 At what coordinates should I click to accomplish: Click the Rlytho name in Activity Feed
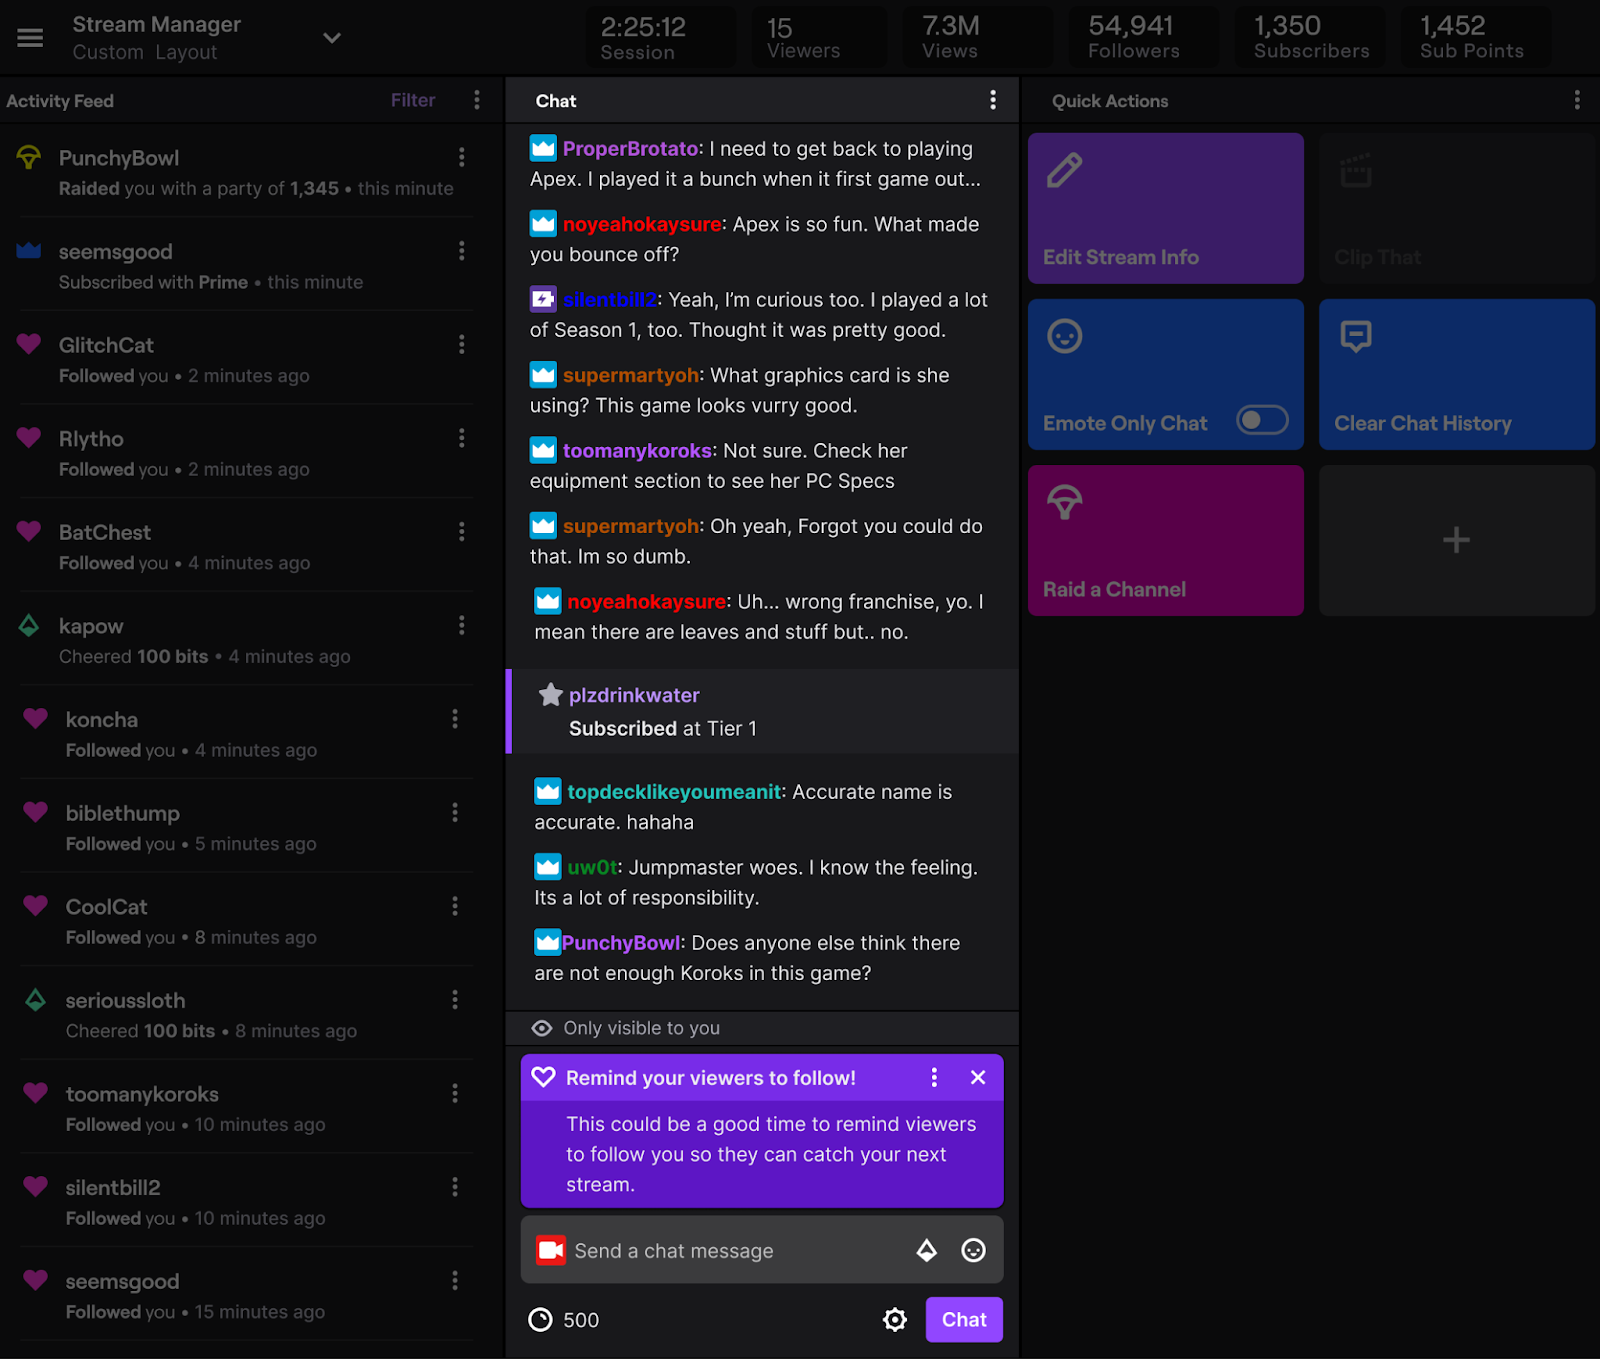pyautogui.click(x=91, y=439)
